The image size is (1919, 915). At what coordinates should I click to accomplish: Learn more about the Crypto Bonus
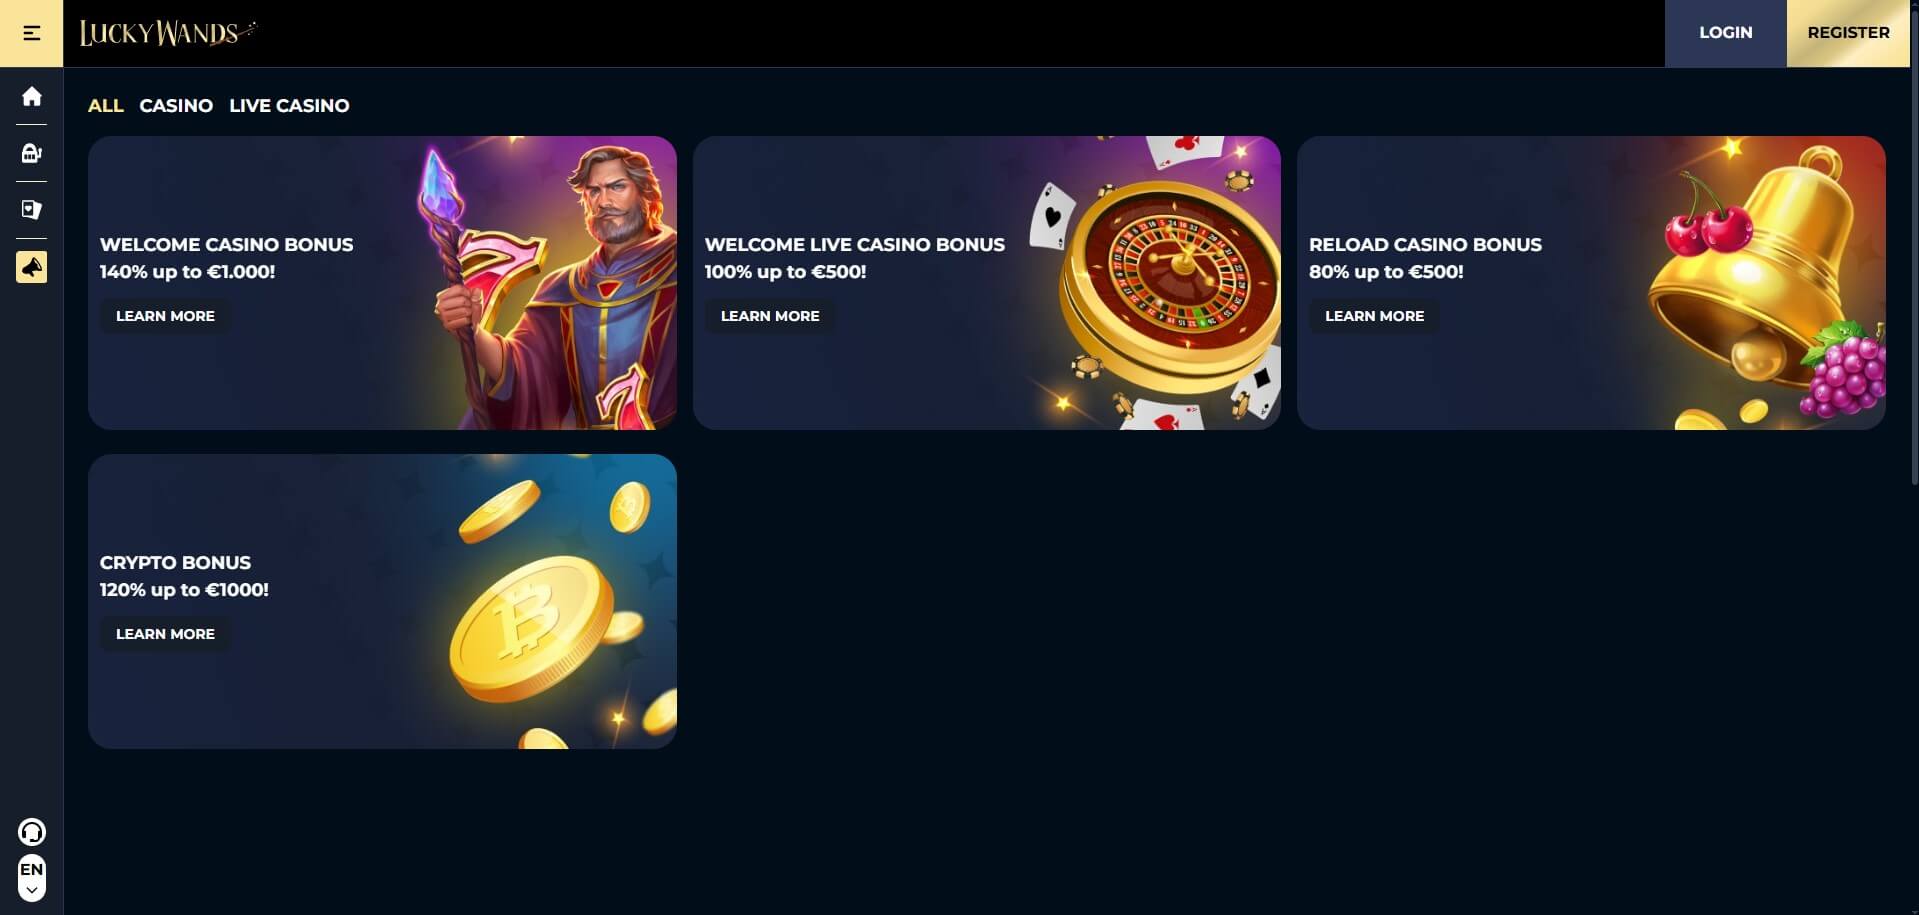click(165, 634)
